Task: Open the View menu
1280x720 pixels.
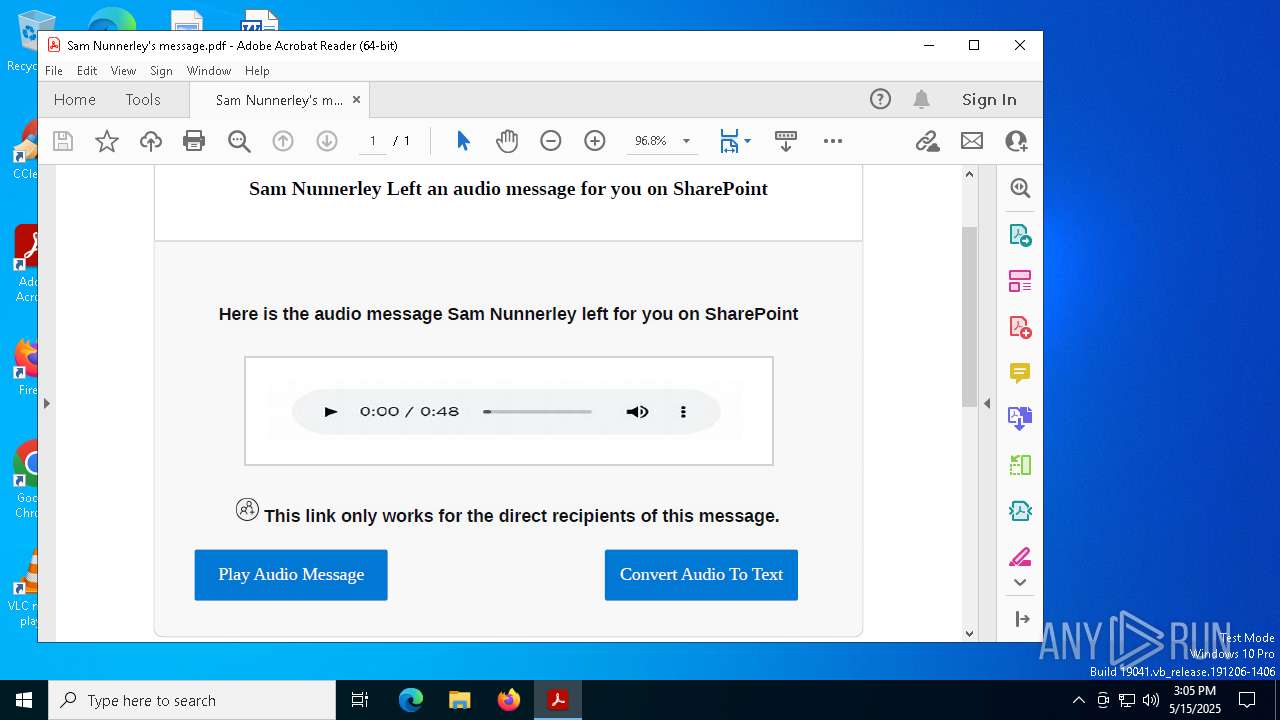Action: 123,71
